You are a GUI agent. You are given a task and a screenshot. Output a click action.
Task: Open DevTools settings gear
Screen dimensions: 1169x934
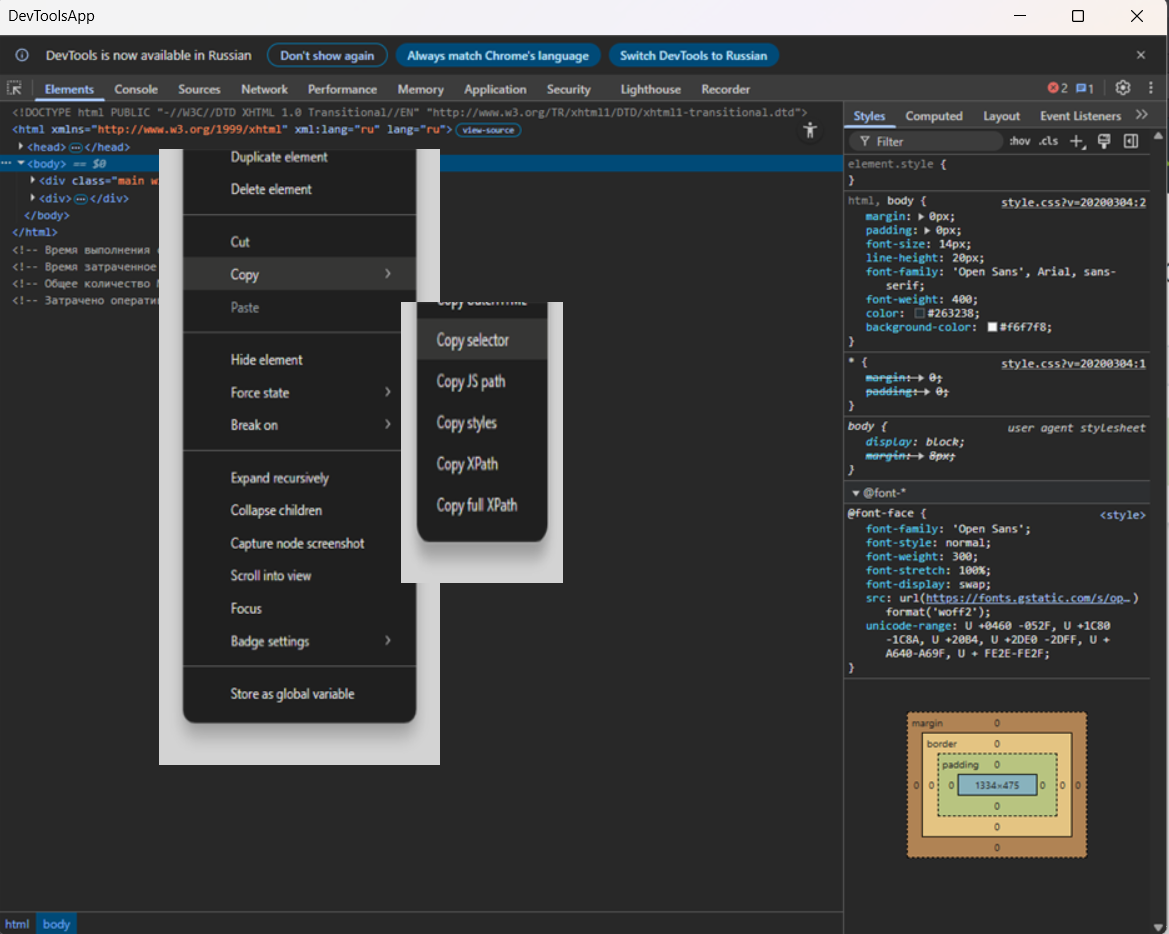coord(1123,88)
